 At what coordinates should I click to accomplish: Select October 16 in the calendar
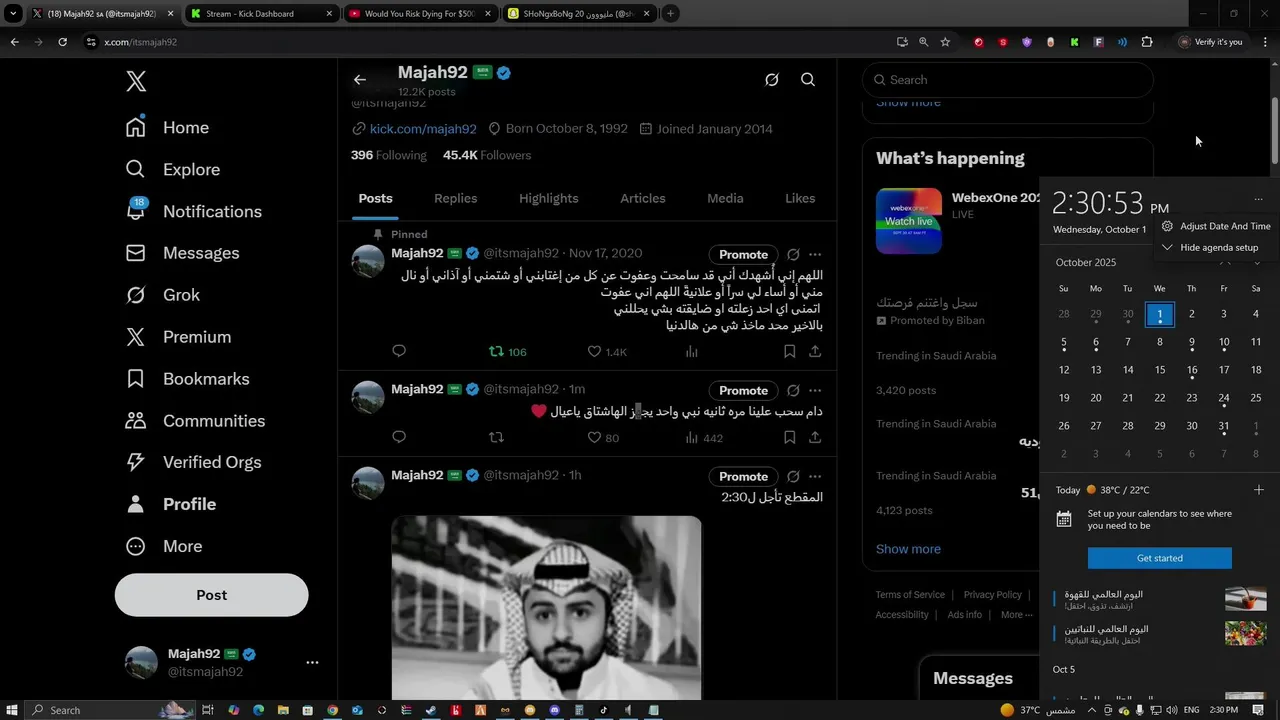(1192, 370)
